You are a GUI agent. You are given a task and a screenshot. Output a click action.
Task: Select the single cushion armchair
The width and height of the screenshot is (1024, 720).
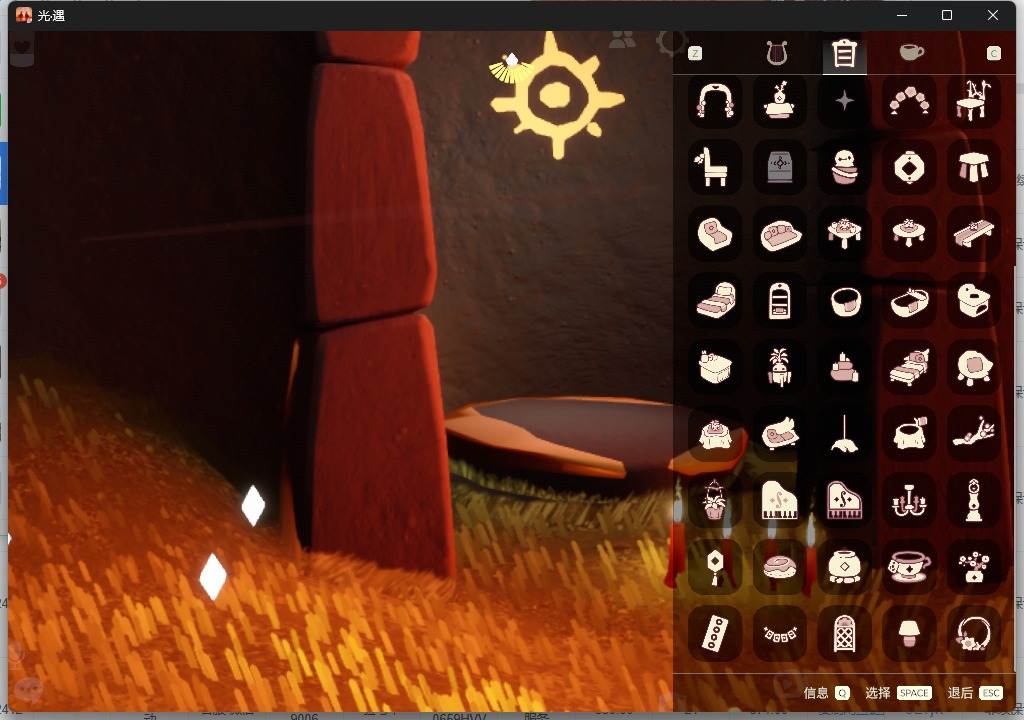(715, 234)
